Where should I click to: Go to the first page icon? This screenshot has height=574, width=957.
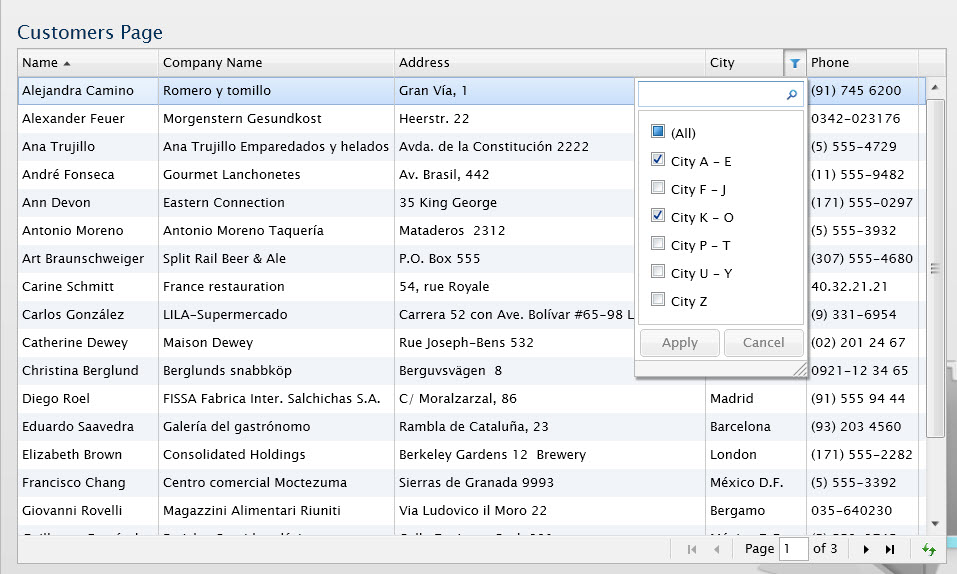[692, 549]
